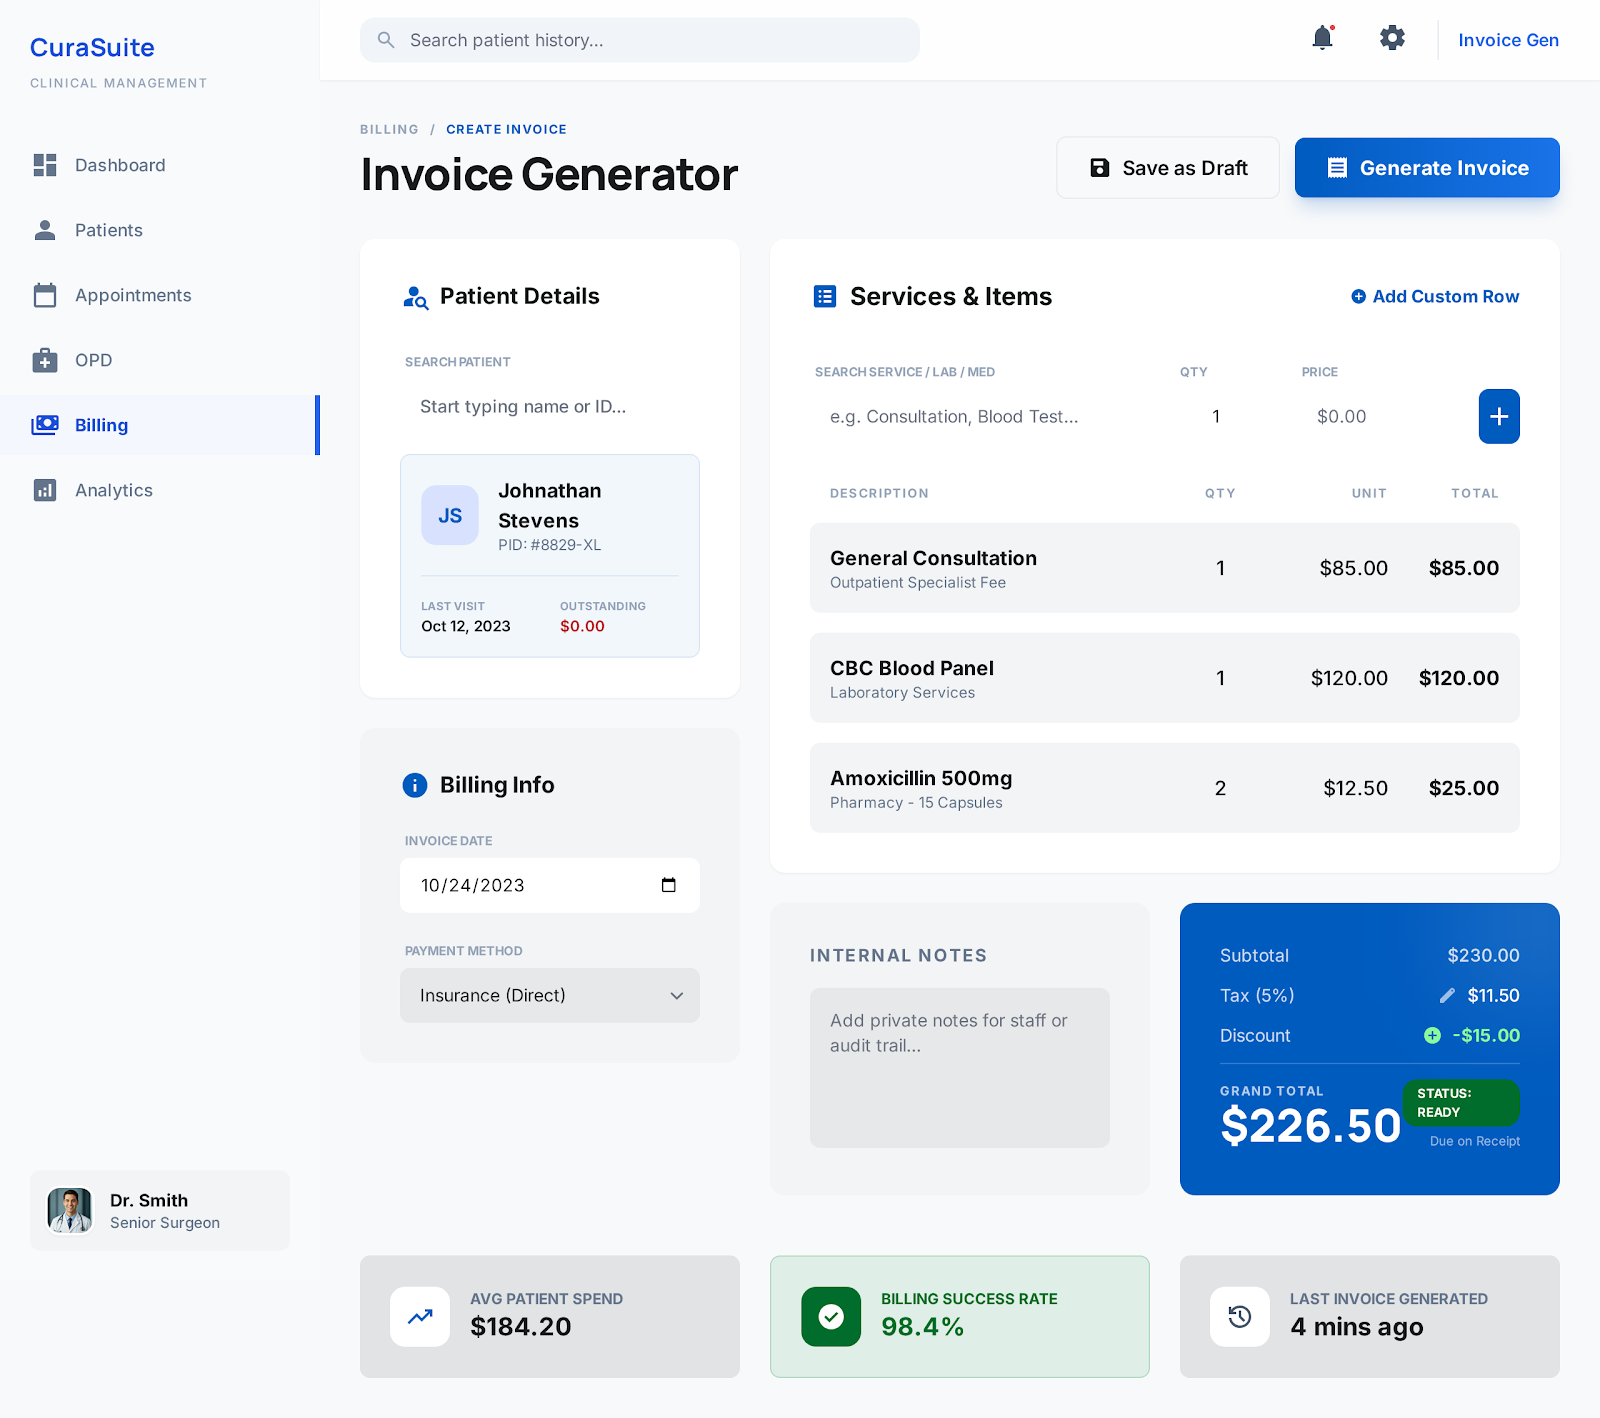
Task: Click the history icon for last invoice
Action: point(1240,1316)
